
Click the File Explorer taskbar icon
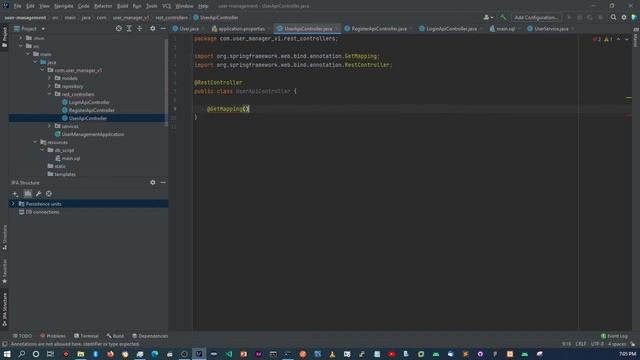click(80, 354)
